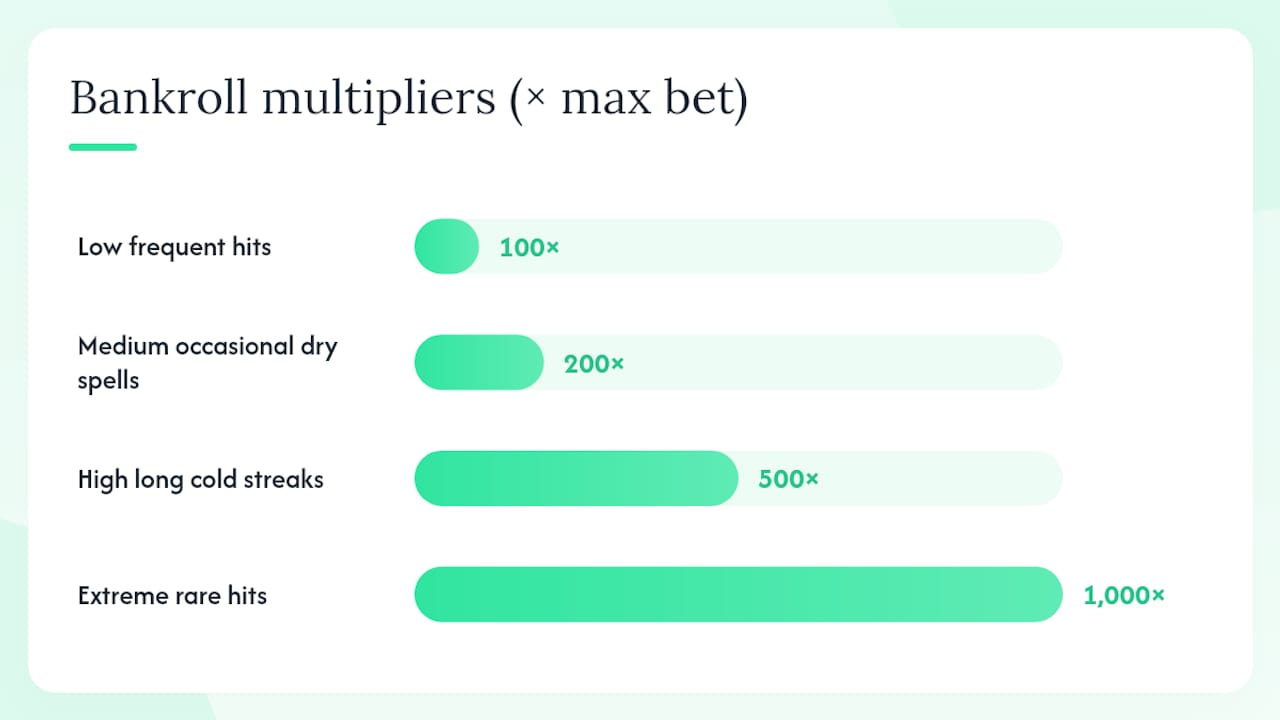Click the Bankroll multipliers title
The width and height of the screenshot is (1280, 720).
(408, 100)
